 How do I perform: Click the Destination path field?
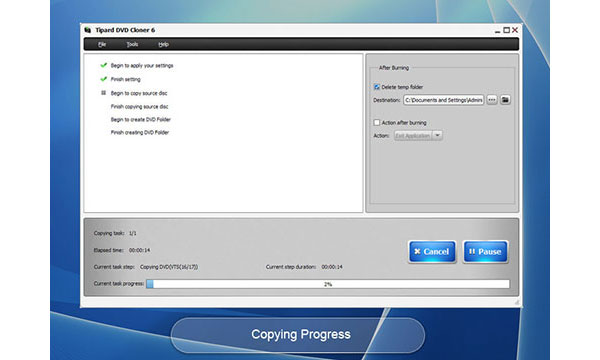click(443, 100)
